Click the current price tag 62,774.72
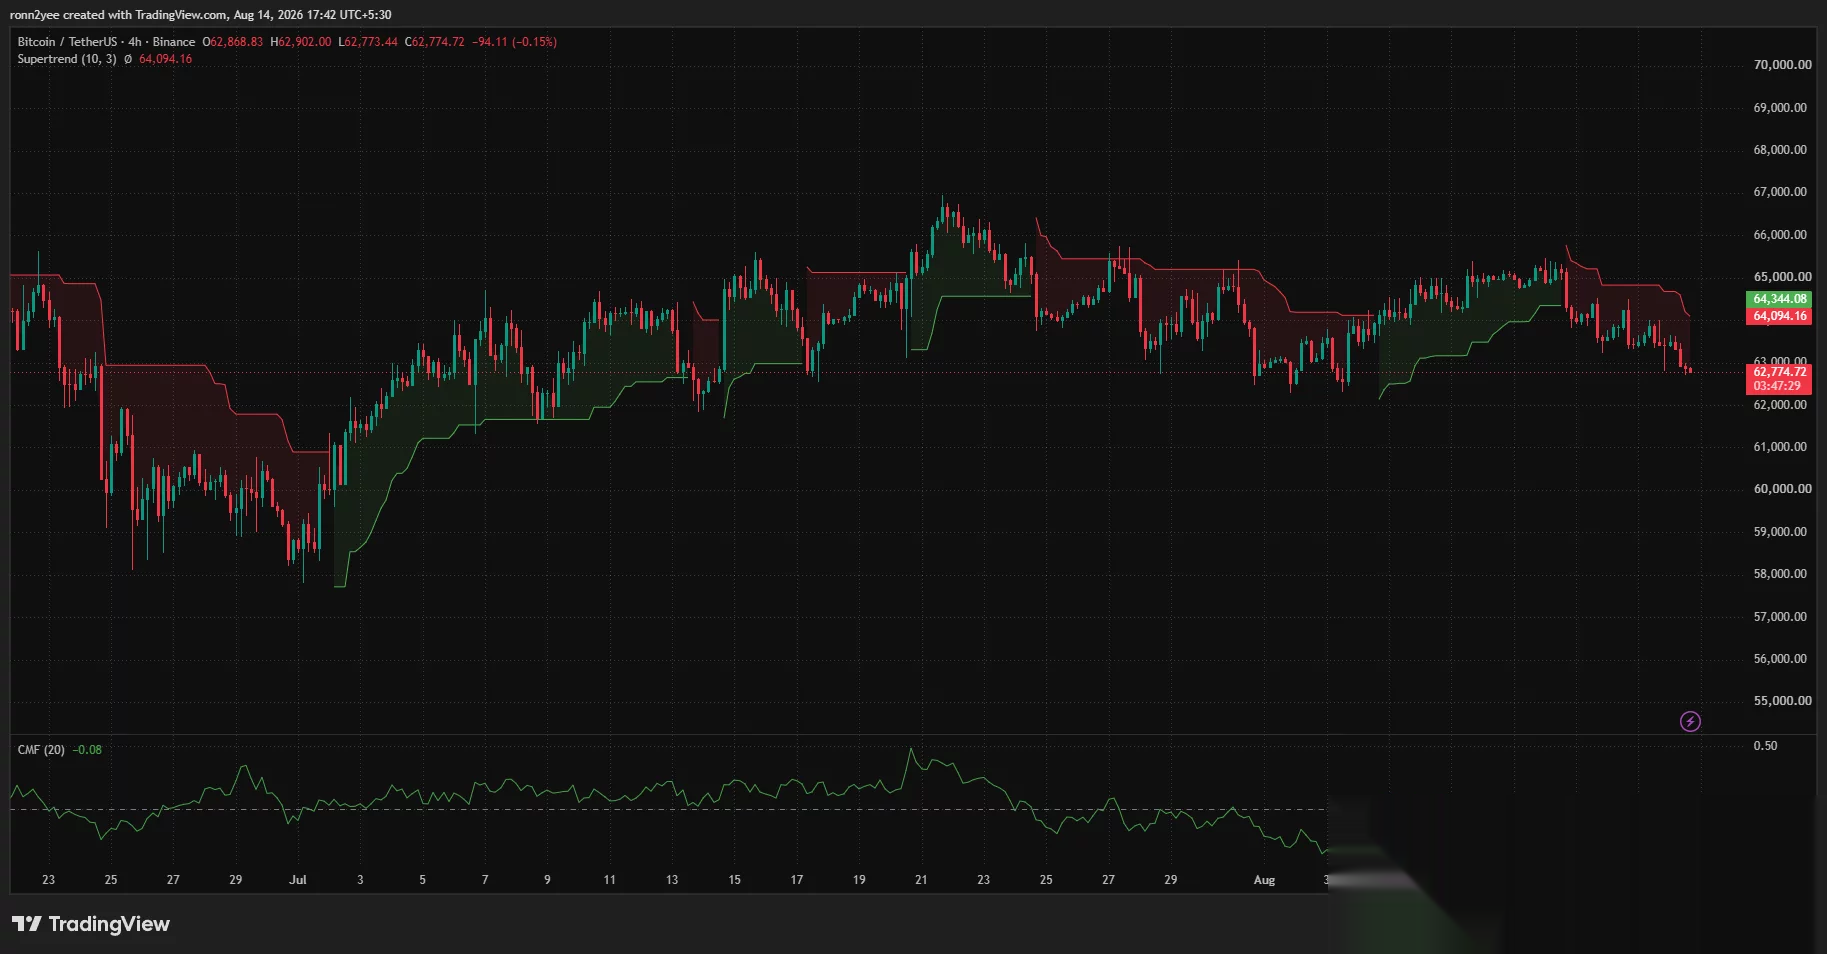The height and width of the screenshot is (954, 1827). point(1779,372)
